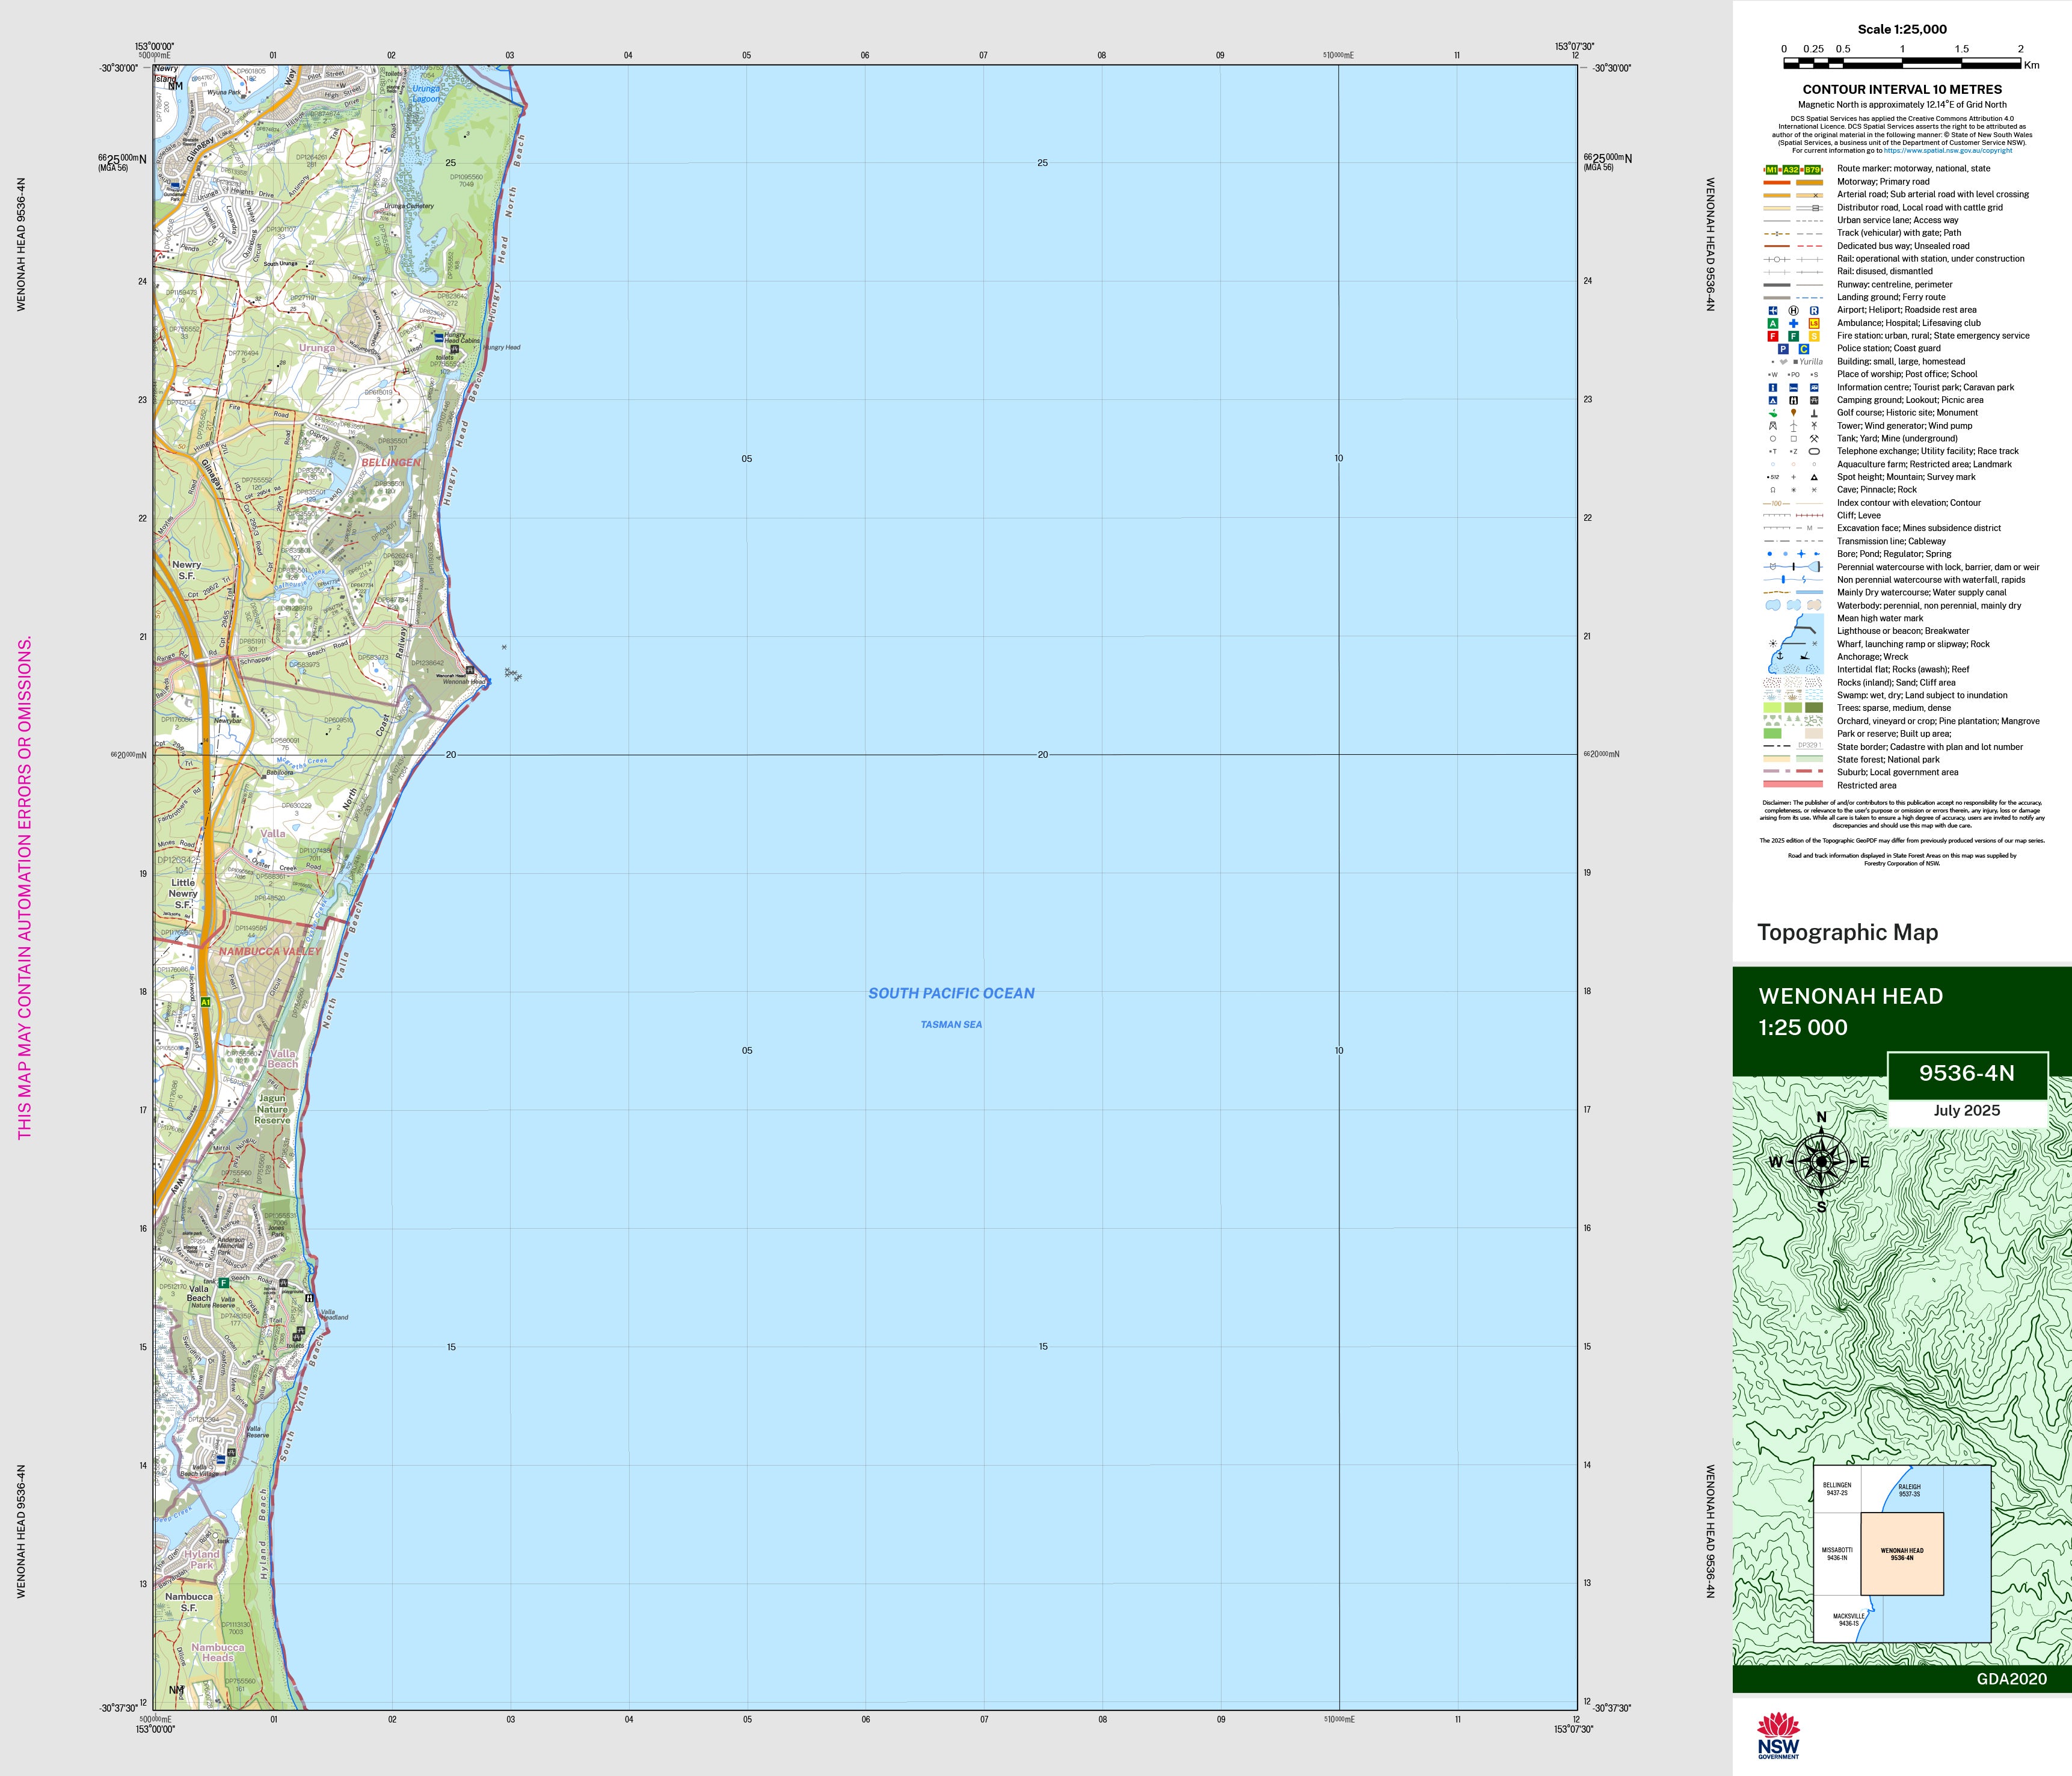Click the Heliport H symbol in legend
Screen dimensions: 2072x1776
click(1793, 310)
